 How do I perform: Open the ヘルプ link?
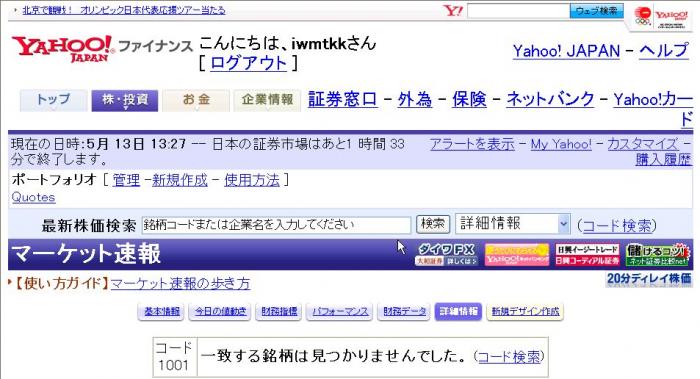point(664,50)
